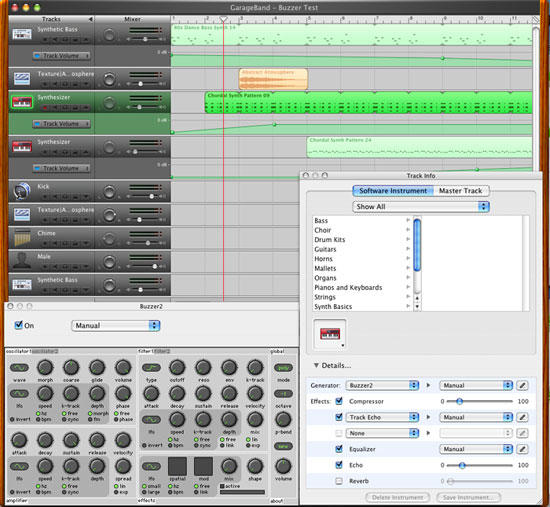The height and width of the screenshot is (507, 550).
Task: Switch to the filter 2 tab in Buzzer2
Action: pos(162,351)
